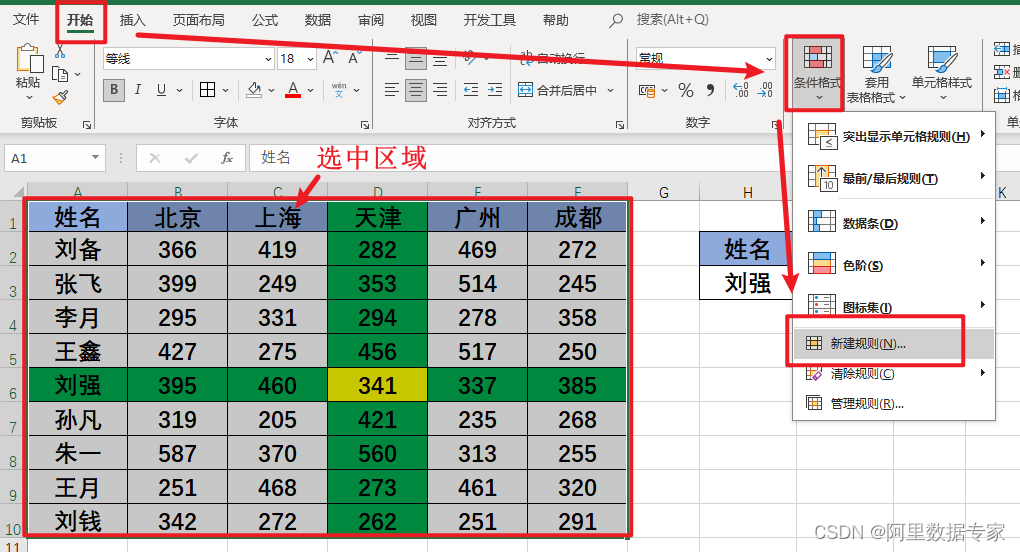Viewport: 1020px width, 552px height.
Task: Switch to the 插入 ribbon tab
Action: pyautogui.click(x=133, y=20)
